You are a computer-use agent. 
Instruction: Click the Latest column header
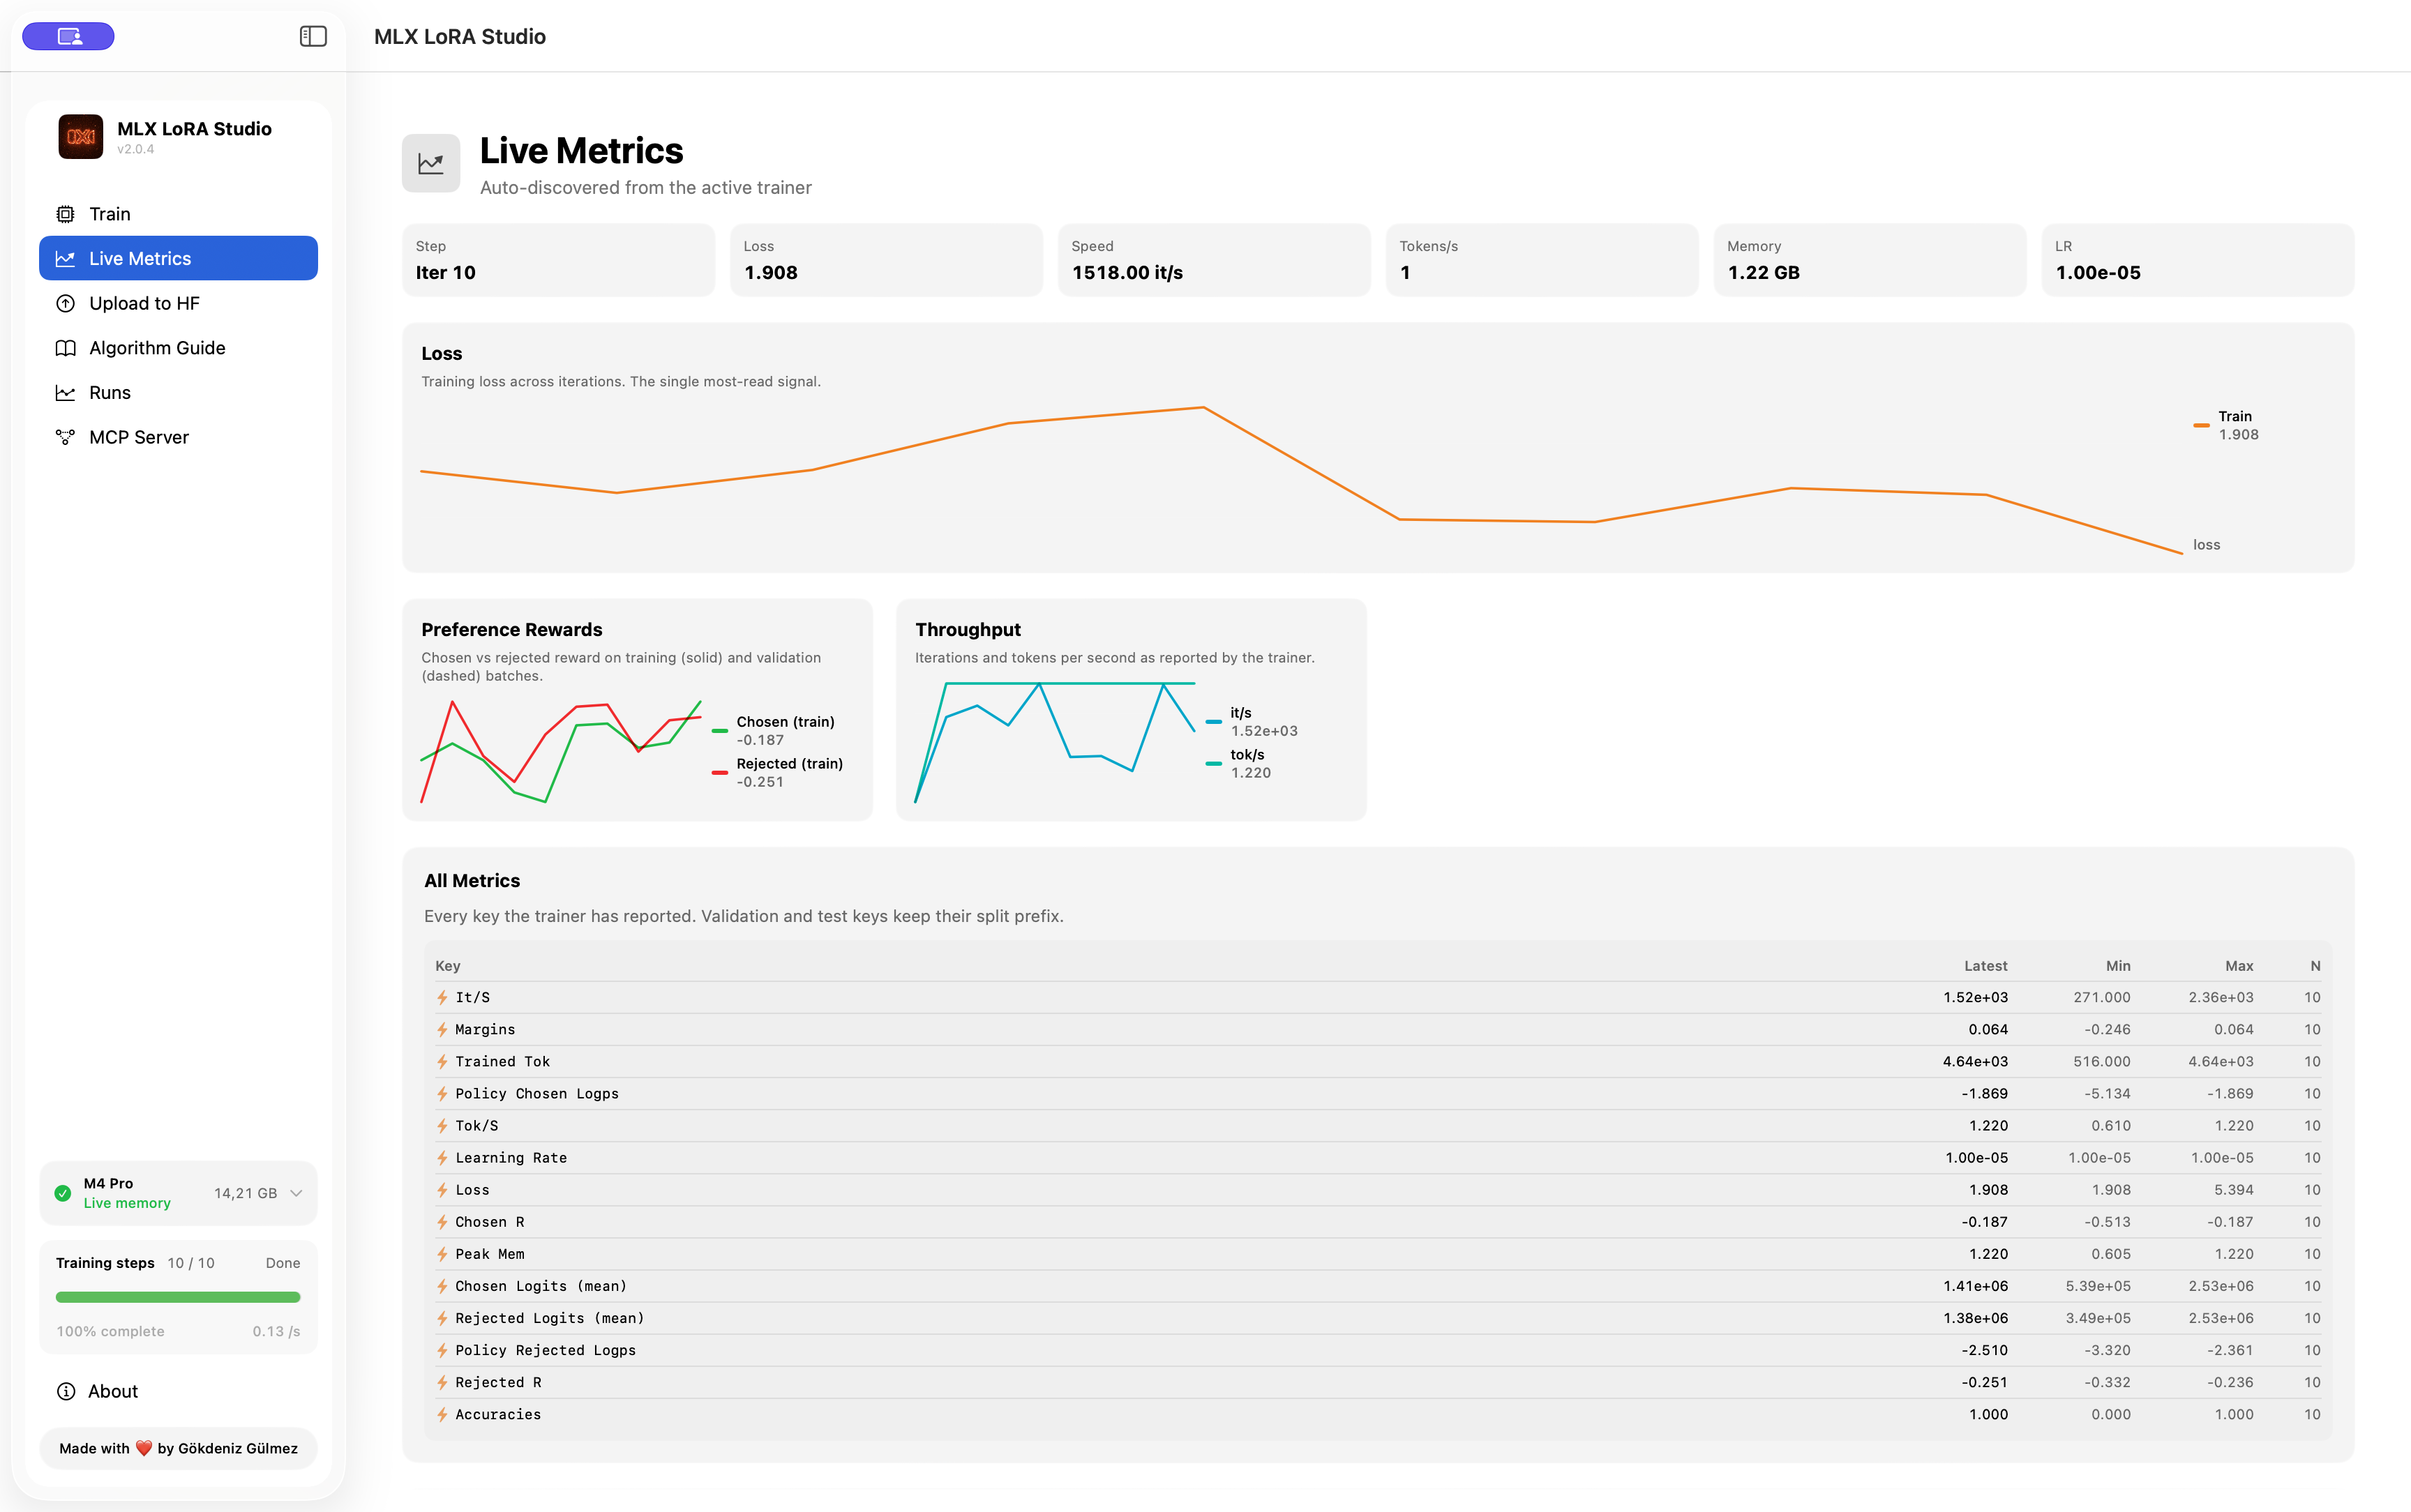pos(1985,966)
